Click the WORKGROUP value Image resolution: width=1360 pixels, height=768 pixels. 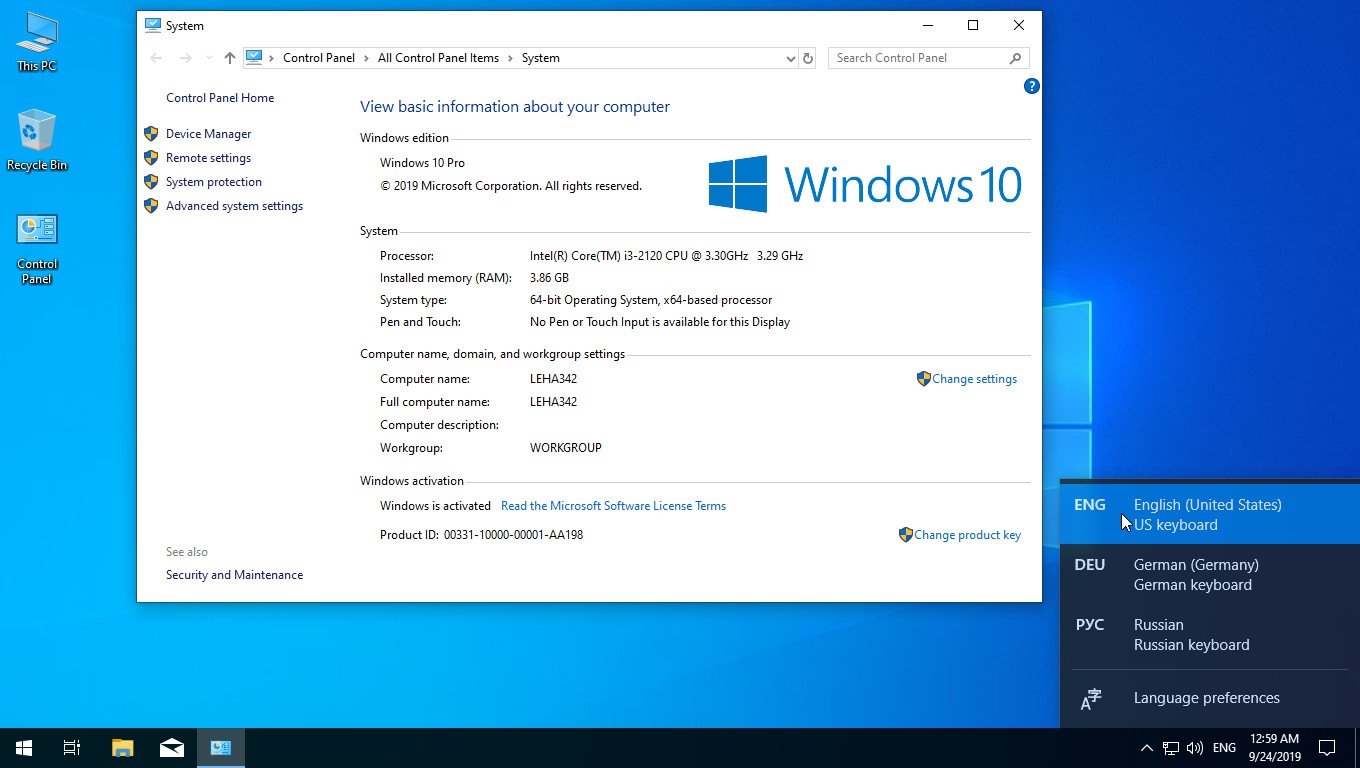coord(566,448)
